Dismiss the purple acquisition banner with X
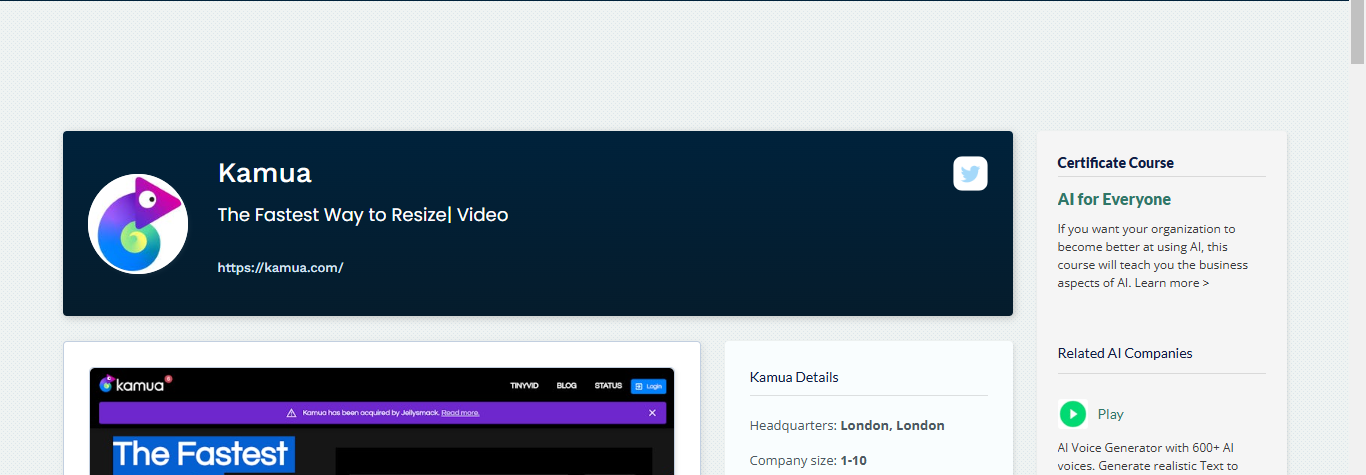Image resolution: width=1366 pixels, height=475 pixels. pyautogui.click(x=652, y=413)
